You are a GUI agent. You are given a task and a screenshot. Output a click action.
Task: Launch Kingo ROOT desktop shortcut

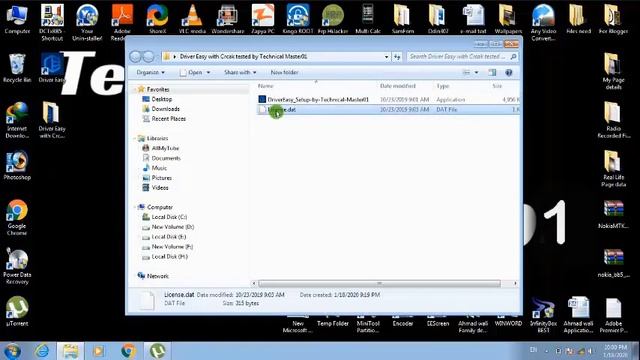(x=298, y=20)
